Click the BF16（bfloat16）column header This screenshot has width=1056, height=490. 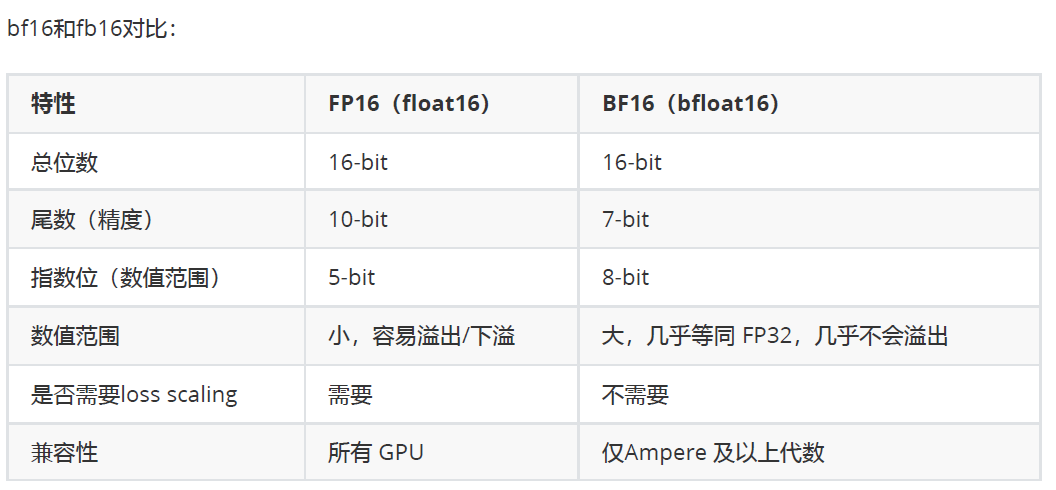[x=810, y=104]
